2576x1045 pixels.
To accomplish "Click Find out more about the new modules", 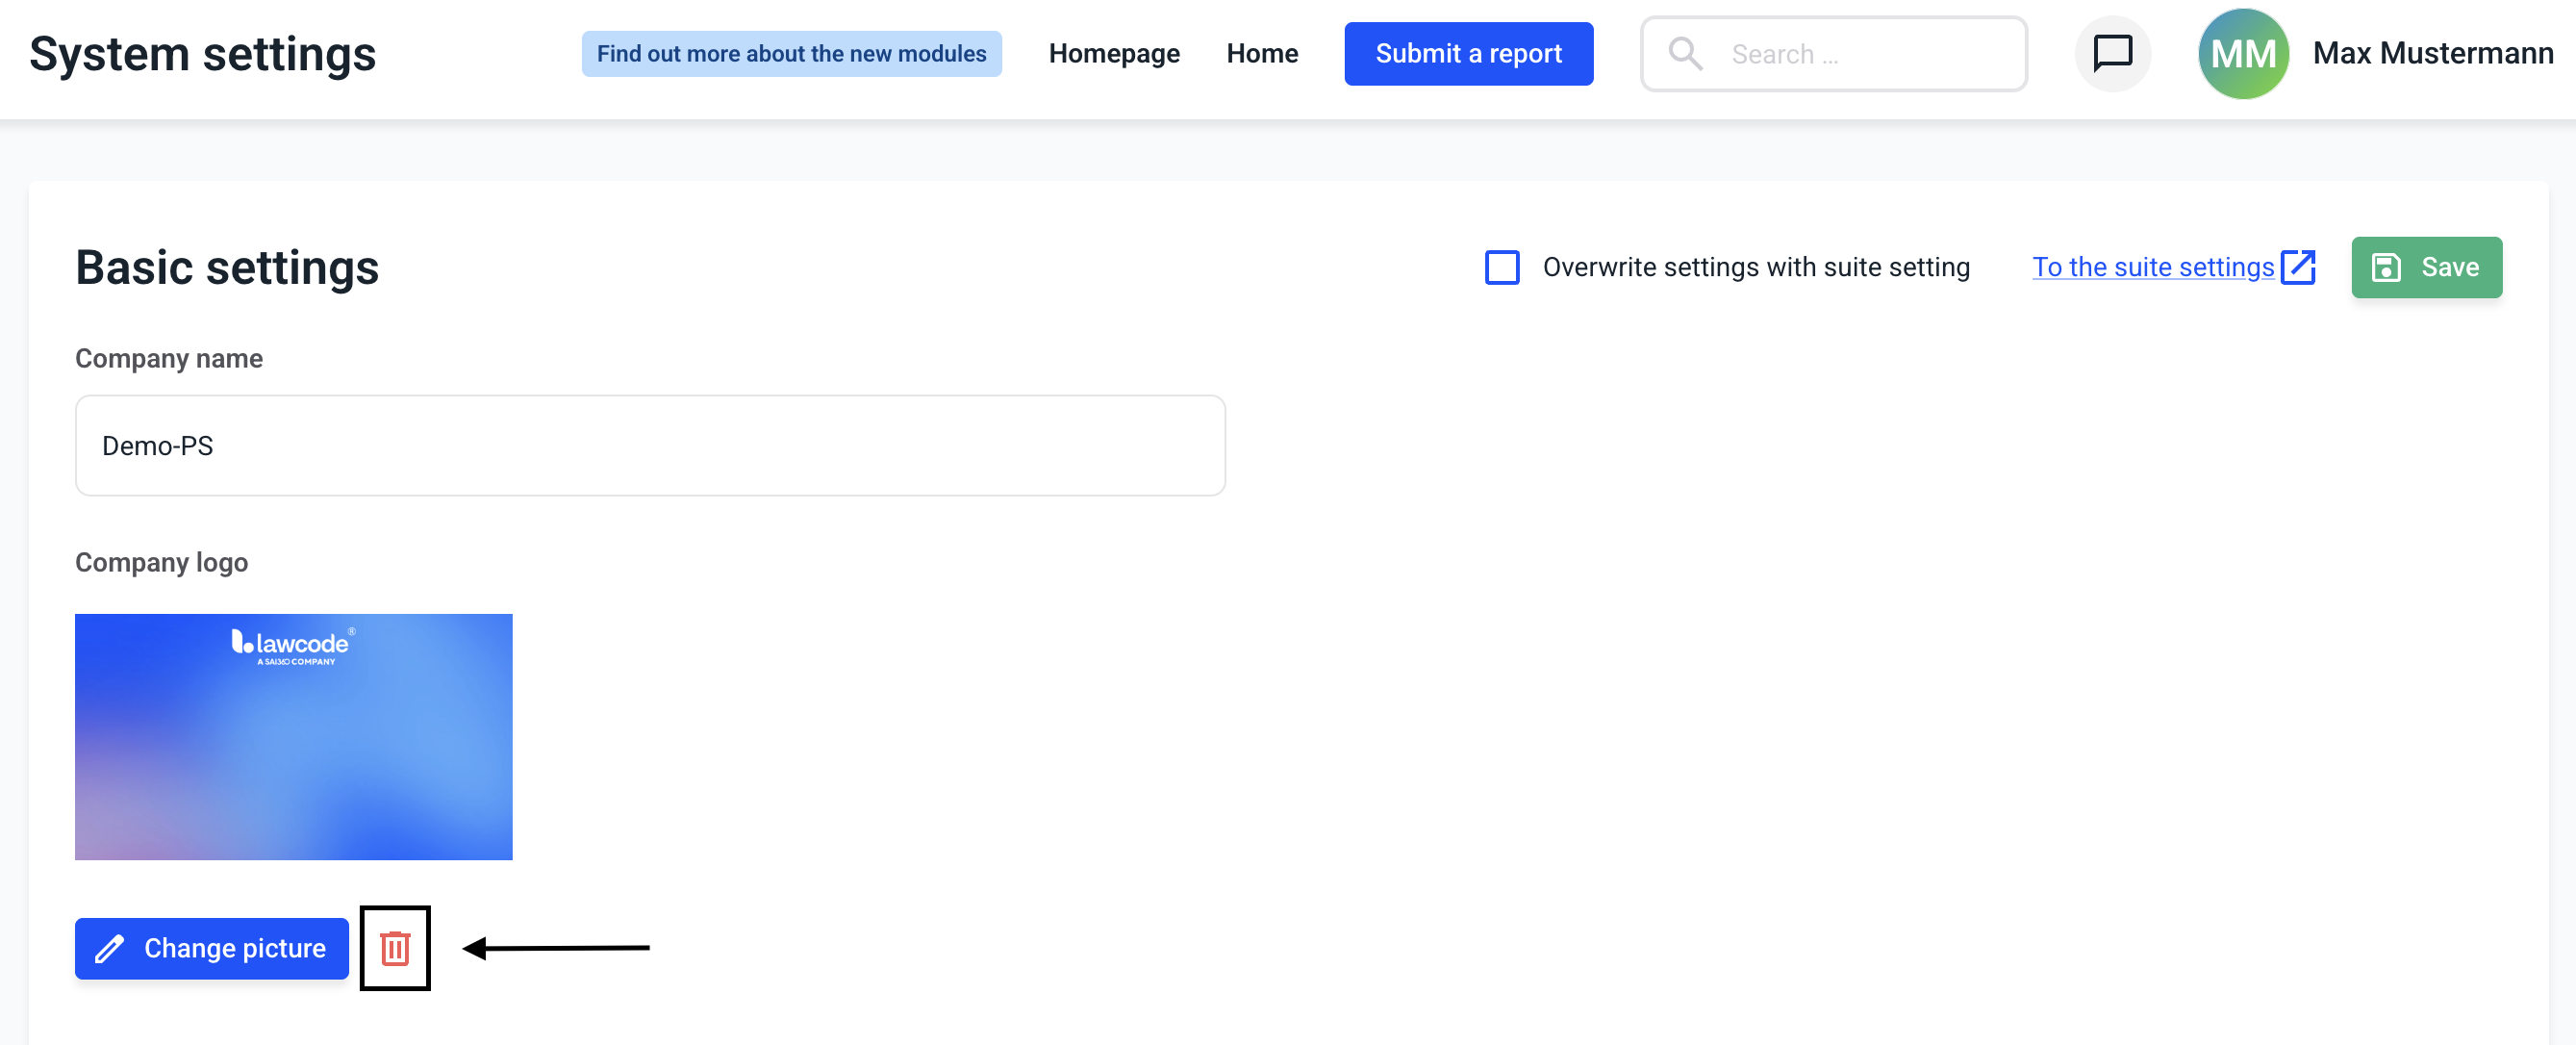I will 791,53.
